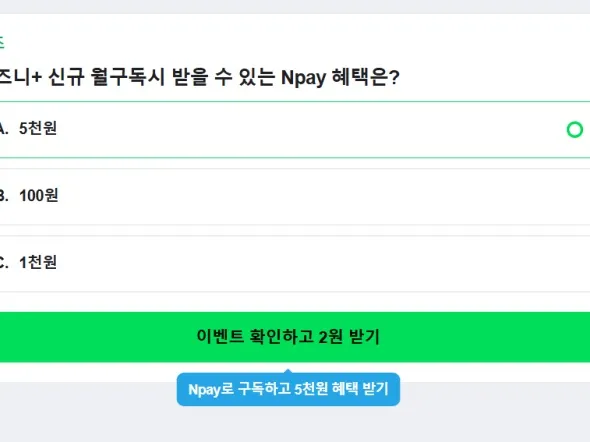Viewport: 590px width, 442px height.
Task: Click the 5천원 answer text
Action: click(x=38, y=128)
